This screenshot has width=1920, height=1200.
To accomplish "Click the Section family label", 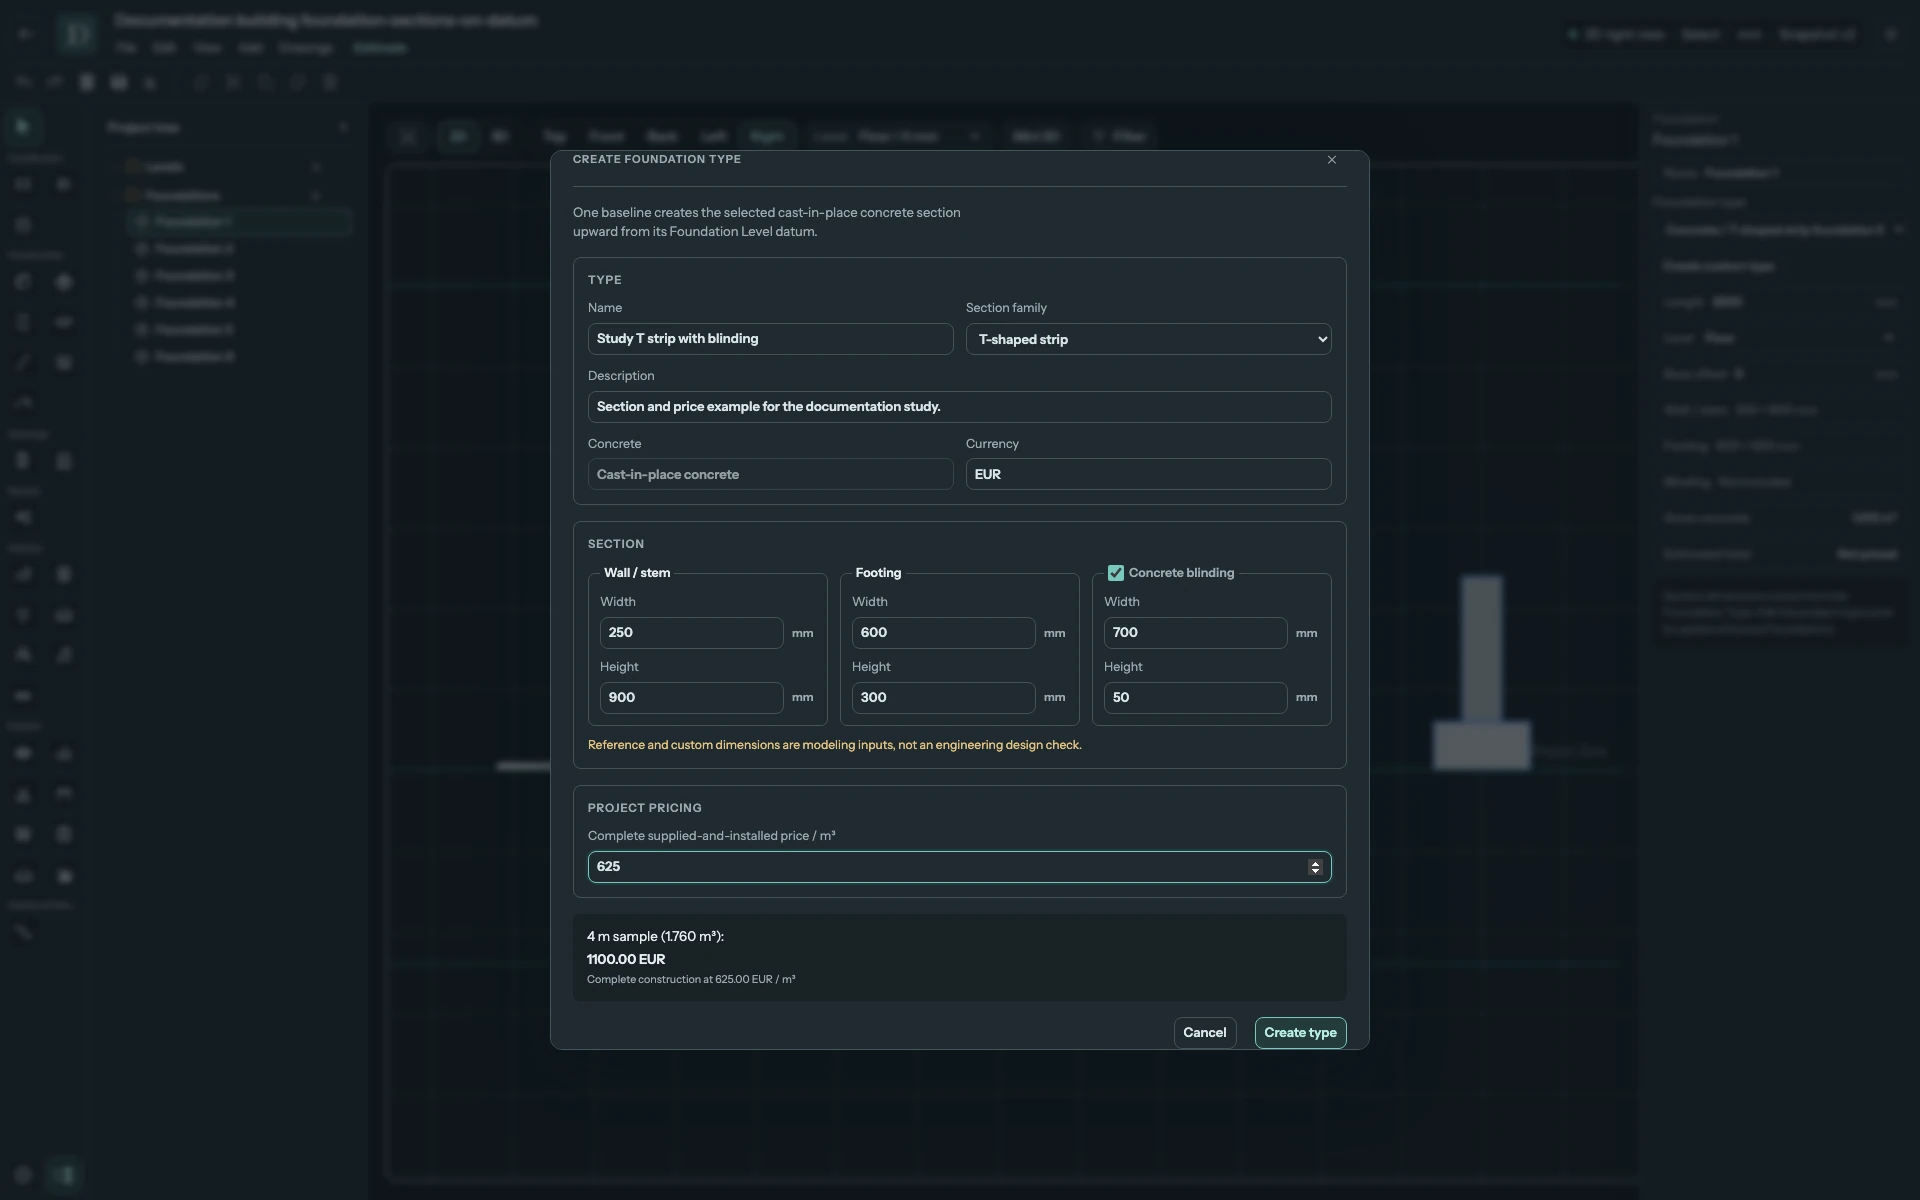I will tap(1006, 308).
